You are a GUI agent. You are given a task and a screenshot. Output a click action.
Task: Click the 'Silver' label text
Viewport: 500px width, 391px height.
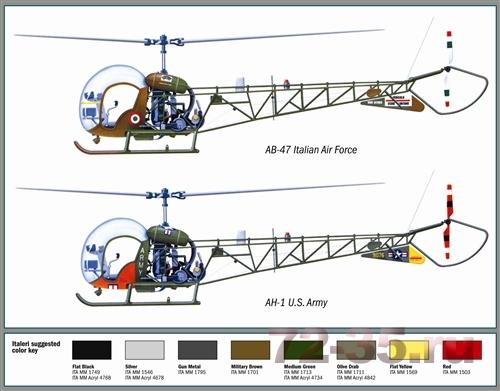[x=131, y=366]
